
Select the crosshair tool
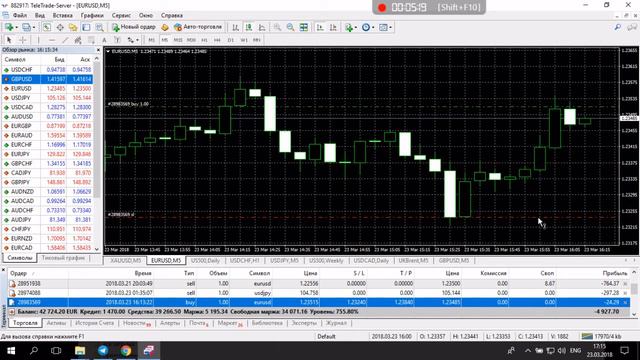(x=23, y=40)
